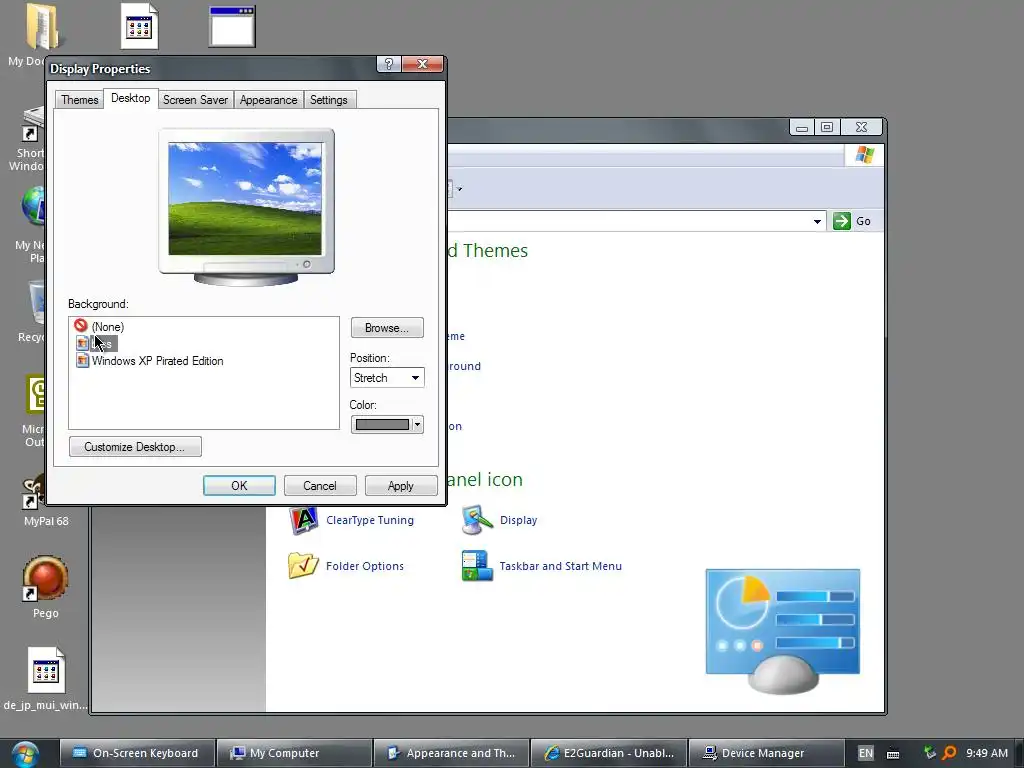
Task: Confirm with the OK button
Action: (x=239, y=486)
